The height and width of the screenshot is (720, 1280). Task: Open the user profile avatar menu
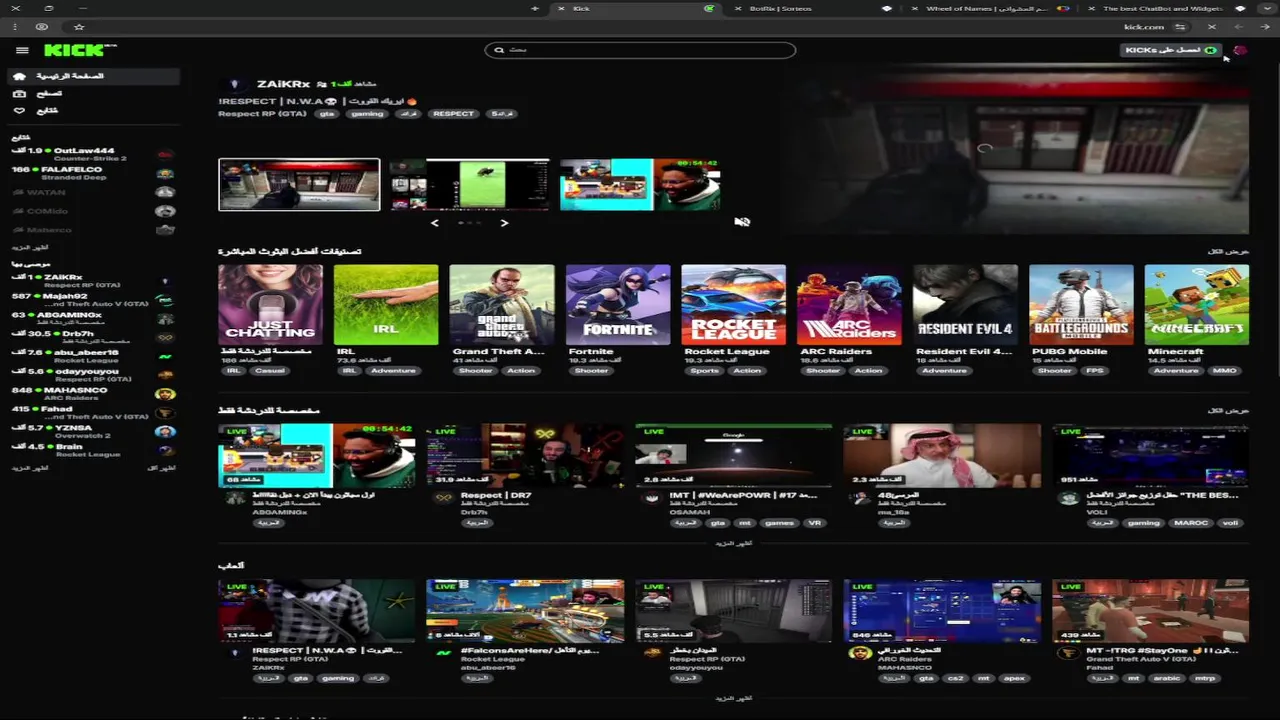[1240, 50]
